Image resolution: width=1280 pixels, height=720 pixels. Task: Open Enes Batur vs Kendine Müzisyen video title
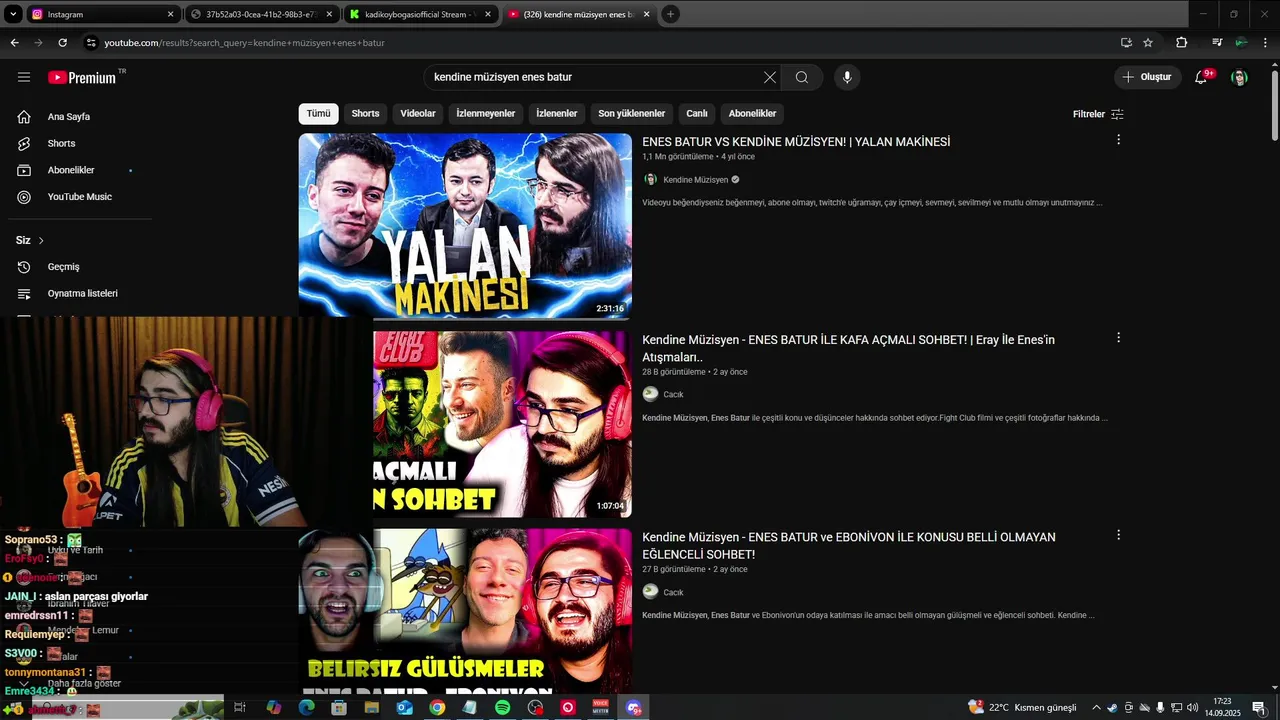click(796, 142)
